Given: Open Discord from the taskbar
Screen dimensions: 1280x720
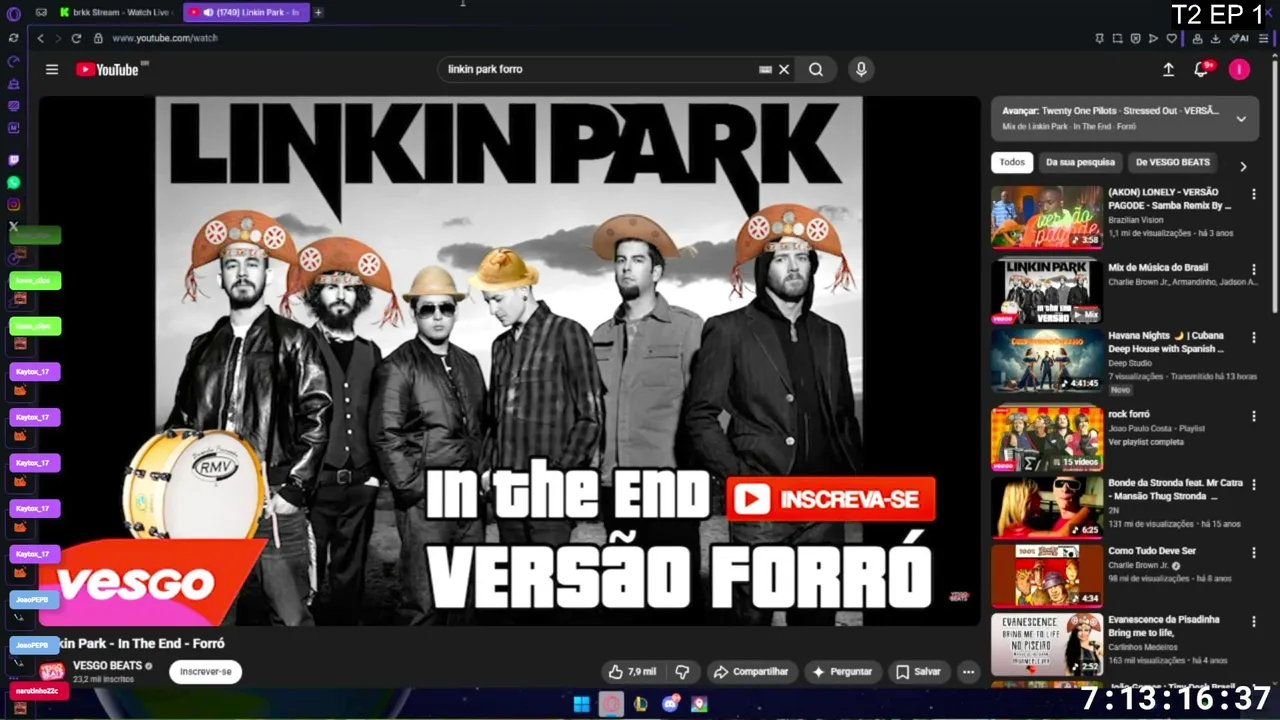Looking at the screenshot, I should pos(670,704).
